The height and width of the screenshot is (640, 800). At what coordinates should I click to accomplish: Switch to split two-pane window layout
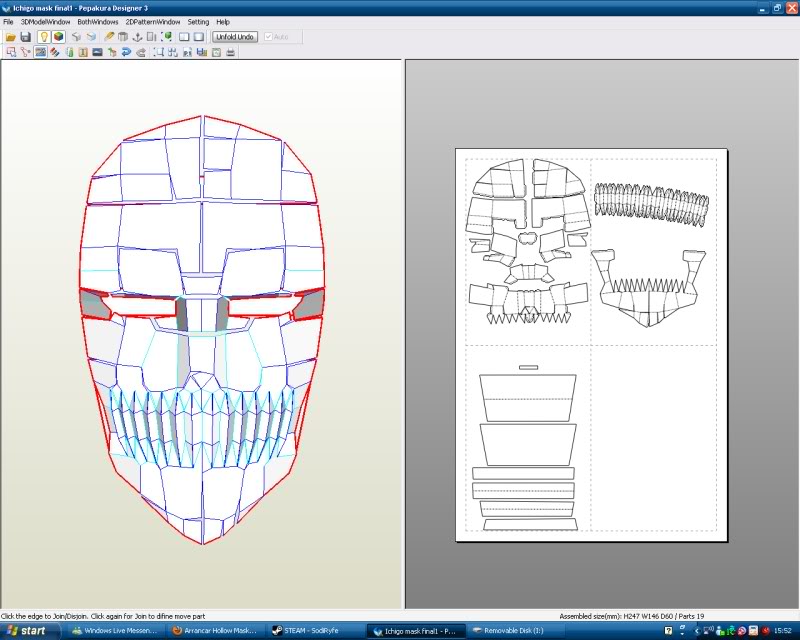[x=184, y=37]
